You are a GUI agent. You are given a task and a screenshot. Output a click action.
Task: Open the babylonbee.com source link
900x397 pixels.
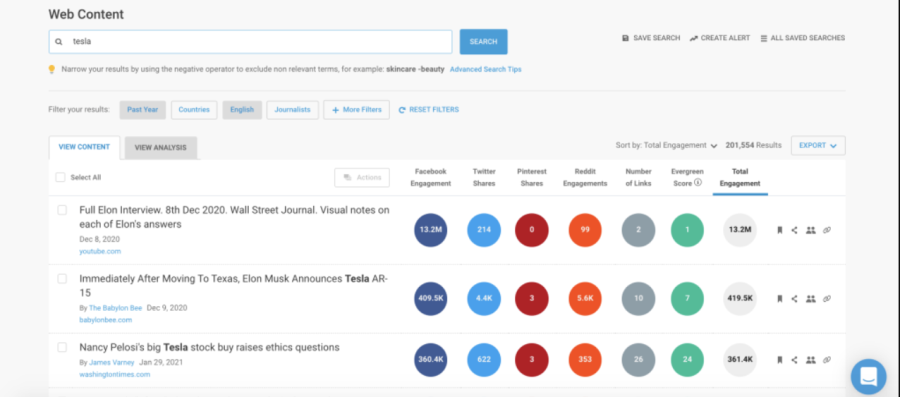click(106, 320)
